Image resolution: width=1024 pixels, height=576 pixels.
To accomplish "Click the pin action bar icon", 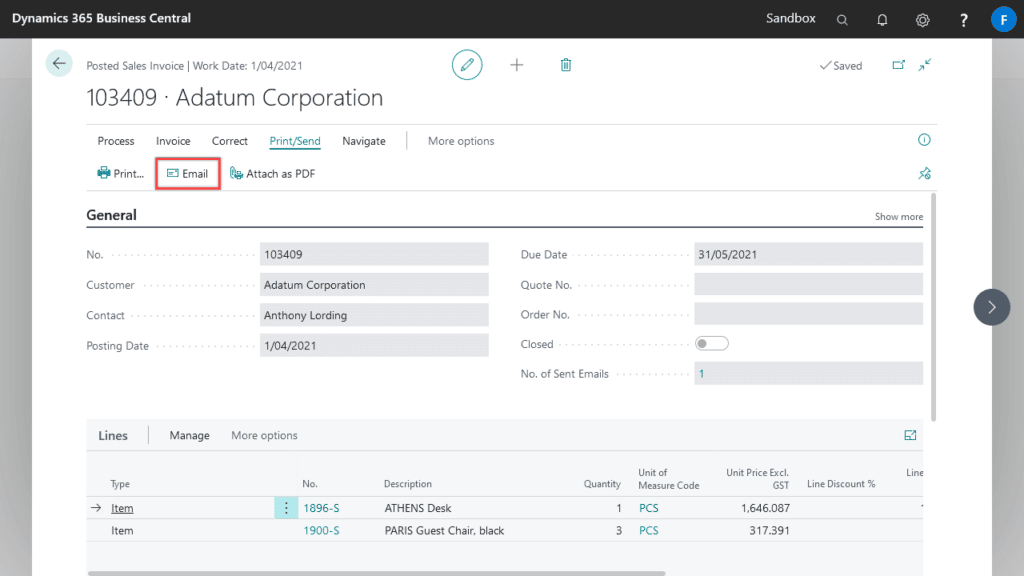I will pos(924,173).
